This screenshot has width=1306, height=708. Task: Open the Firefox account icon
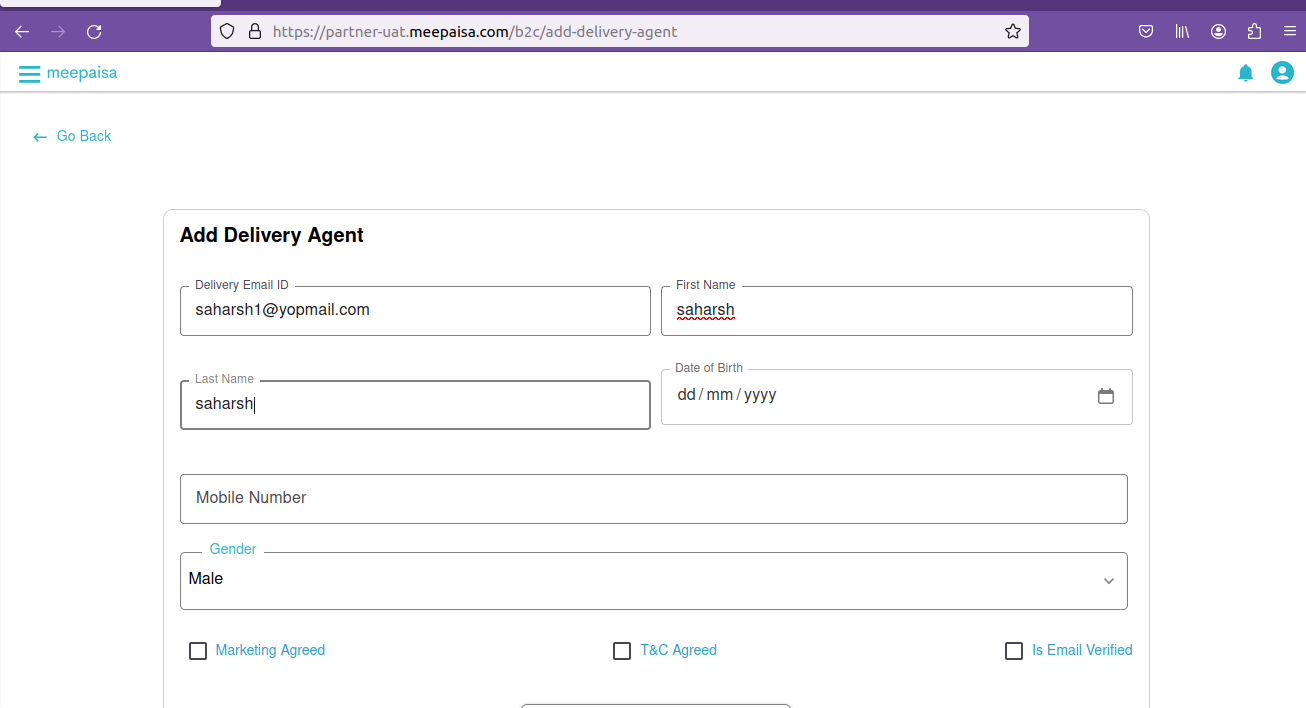[x=1218, y=32]
